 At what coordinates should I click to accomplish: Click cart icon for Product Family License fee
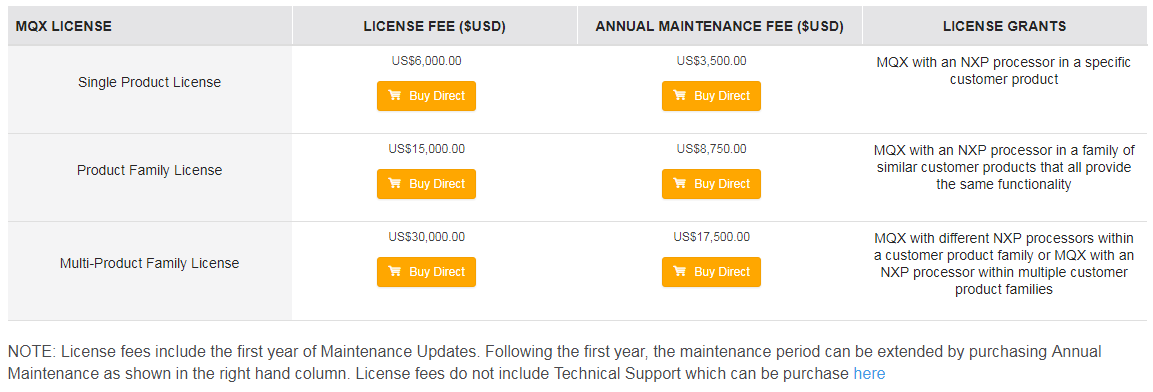[395, 184]
